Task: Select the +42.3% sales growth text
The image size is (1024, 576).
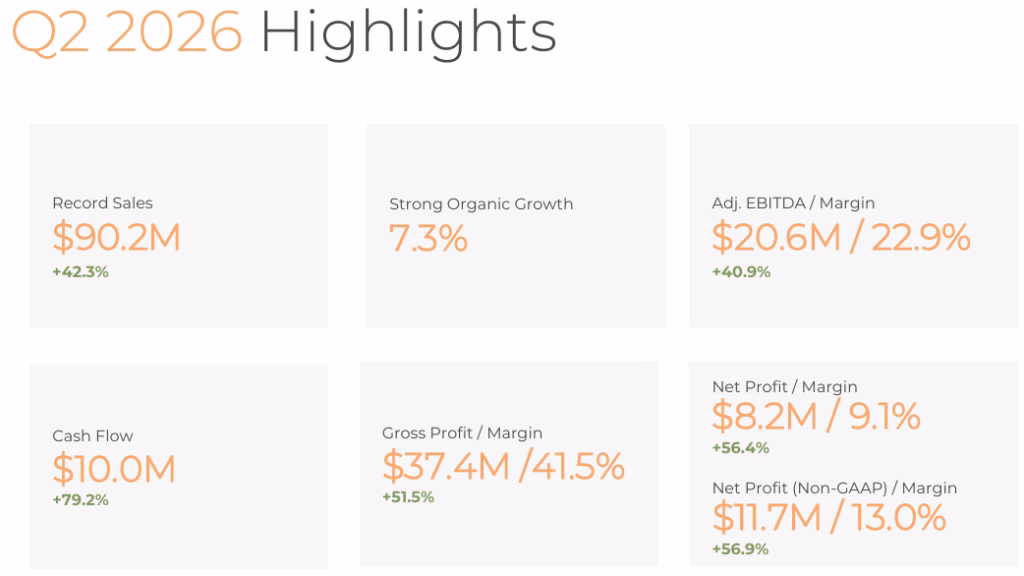Action: pyautogui.click(x=80, y=272)
